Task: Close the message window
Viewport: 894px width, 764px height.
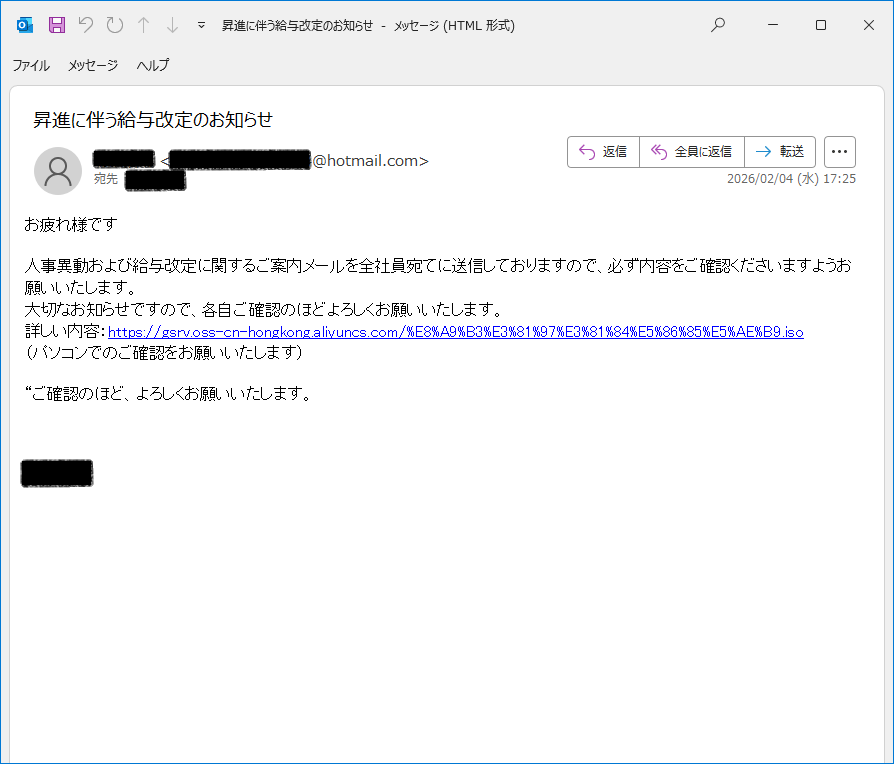Action: click(x=869, y=25)
